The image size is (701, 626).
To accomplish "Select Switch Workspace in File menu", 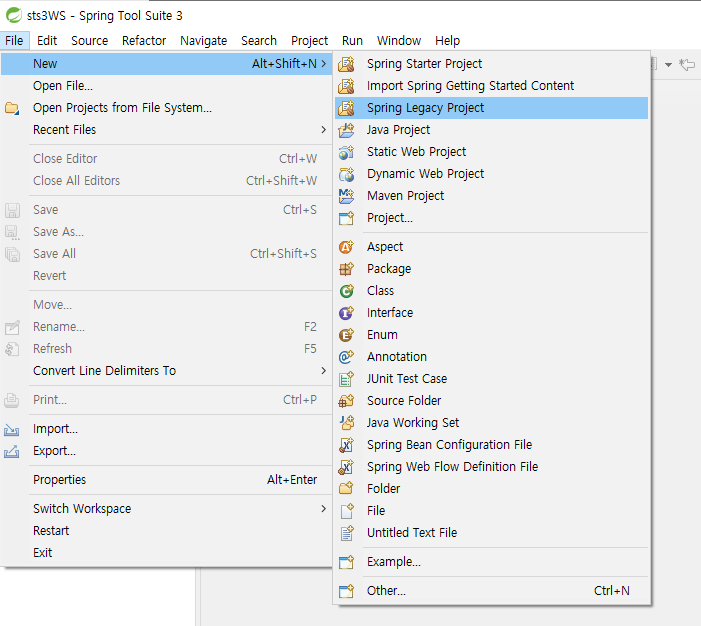I will (x=166, y=509).
